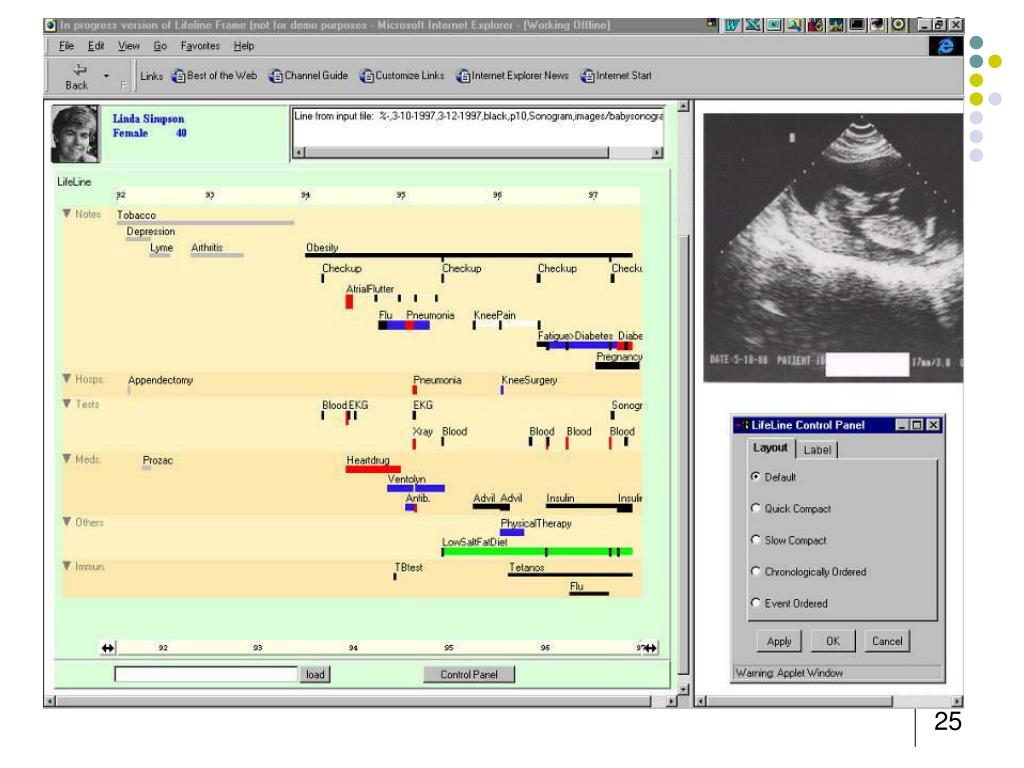Collapse the Notes facet
This screenshot has width=1024, height=768.
[67, 214]
